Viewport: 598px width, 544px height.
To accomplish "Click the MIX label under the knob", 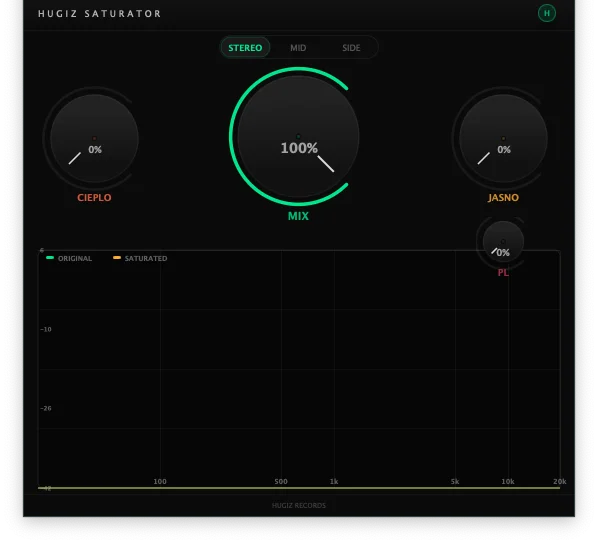I will pyautogui.click(x=298, y=216).
